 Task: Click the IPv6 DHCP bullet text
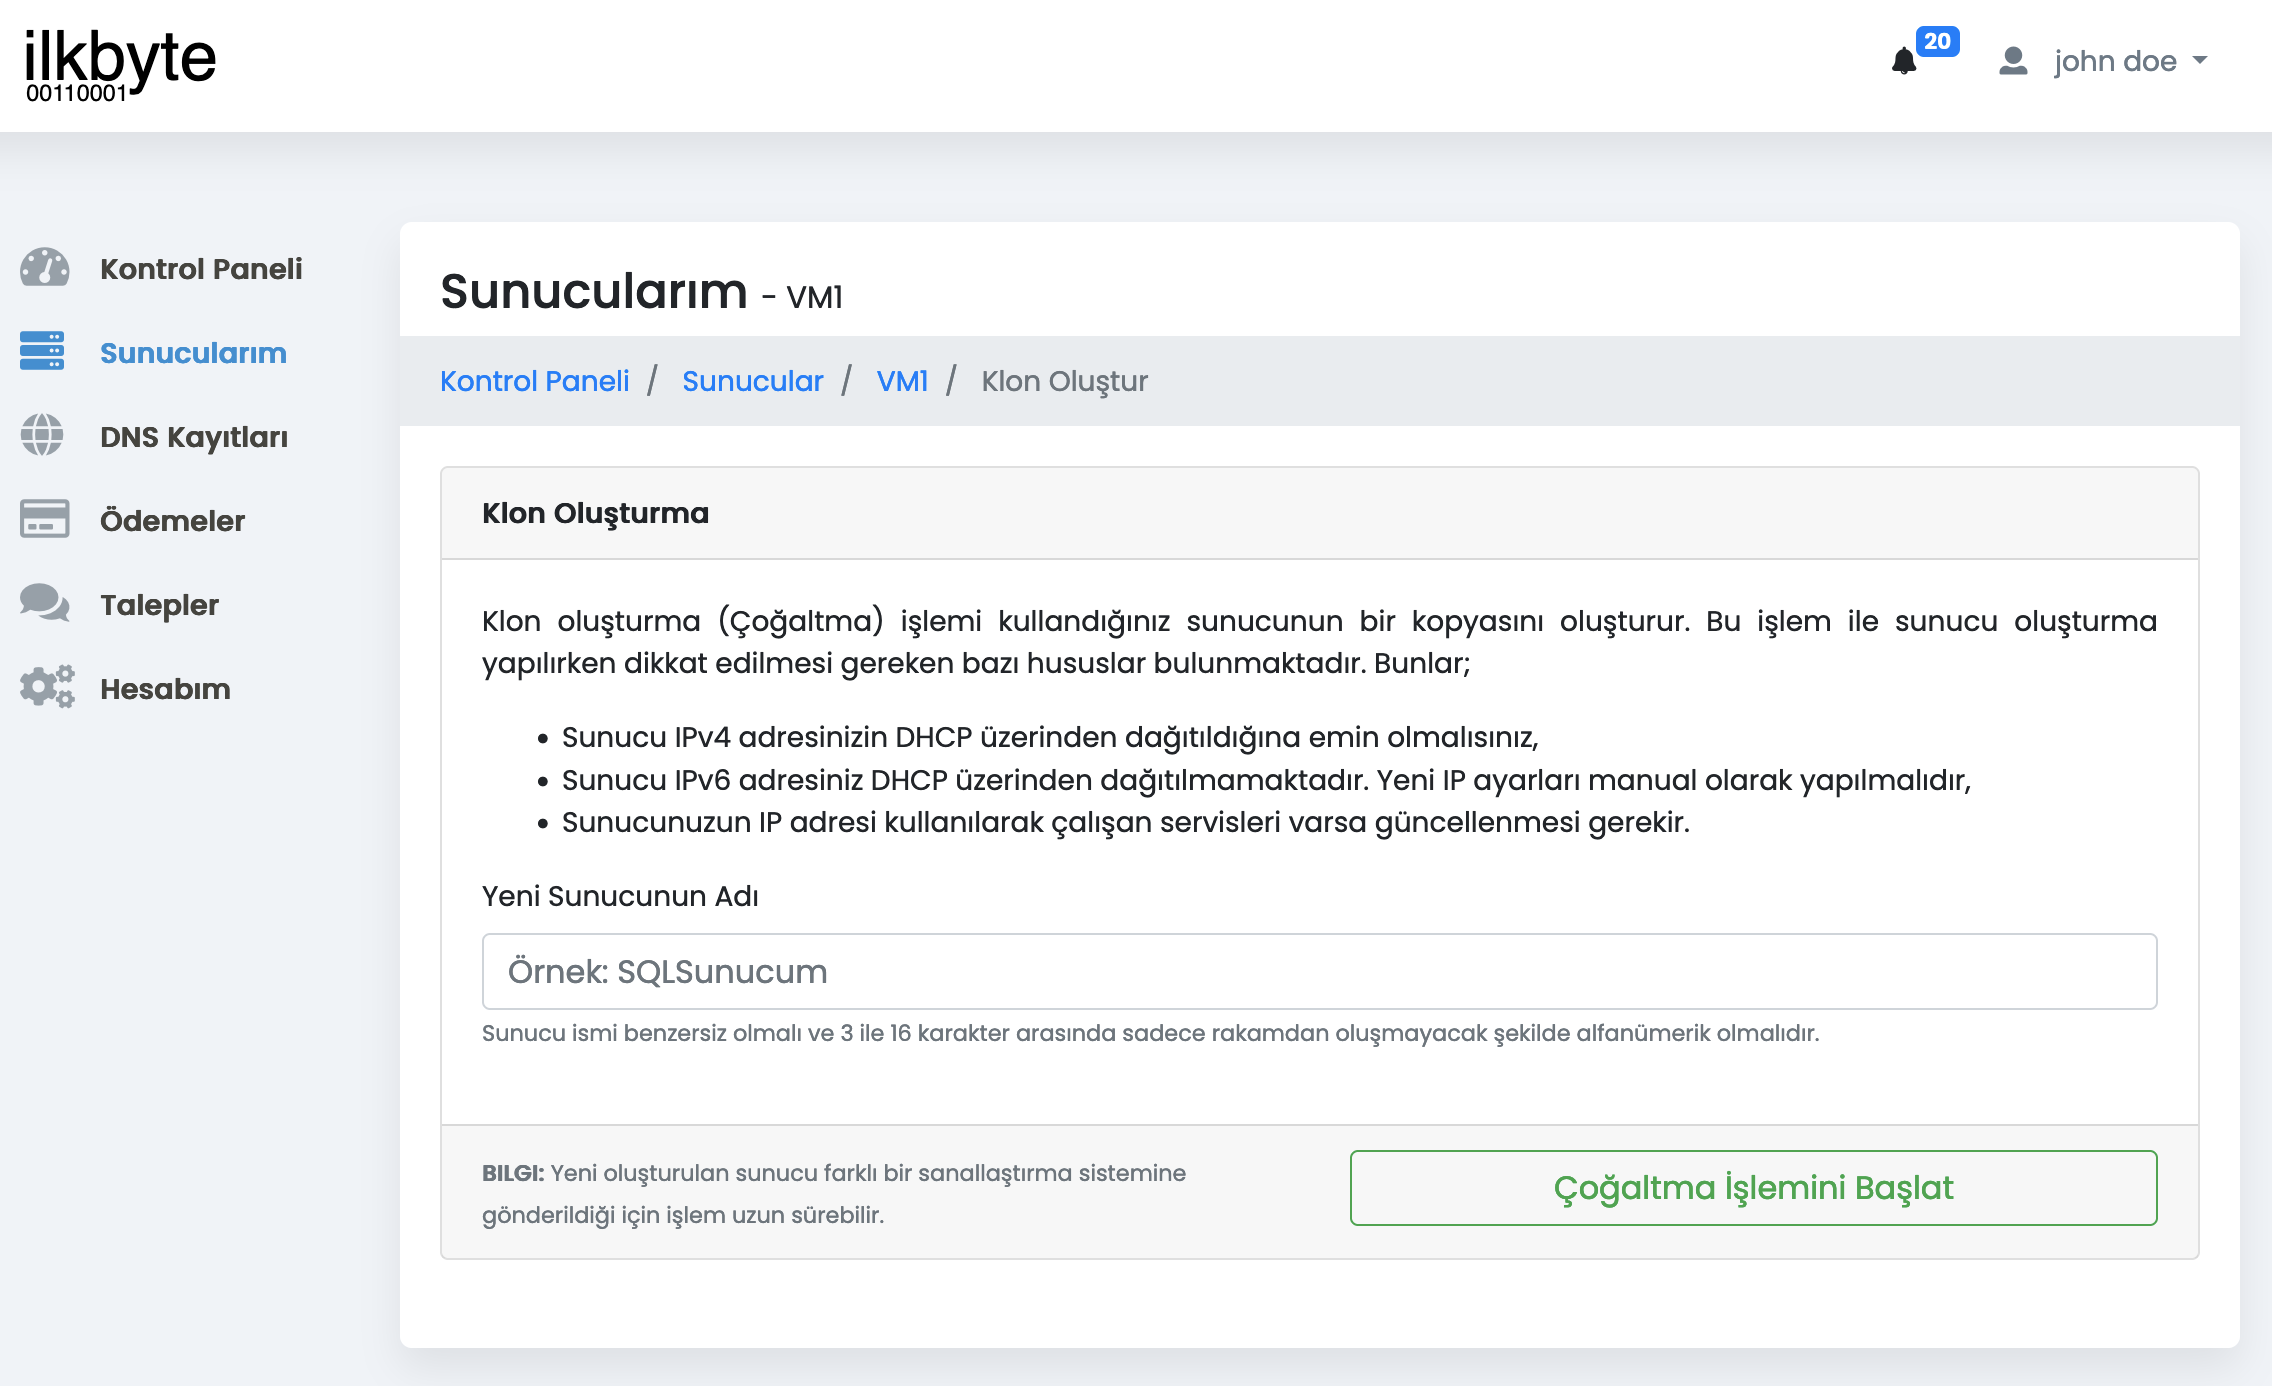click(1266, 780)
